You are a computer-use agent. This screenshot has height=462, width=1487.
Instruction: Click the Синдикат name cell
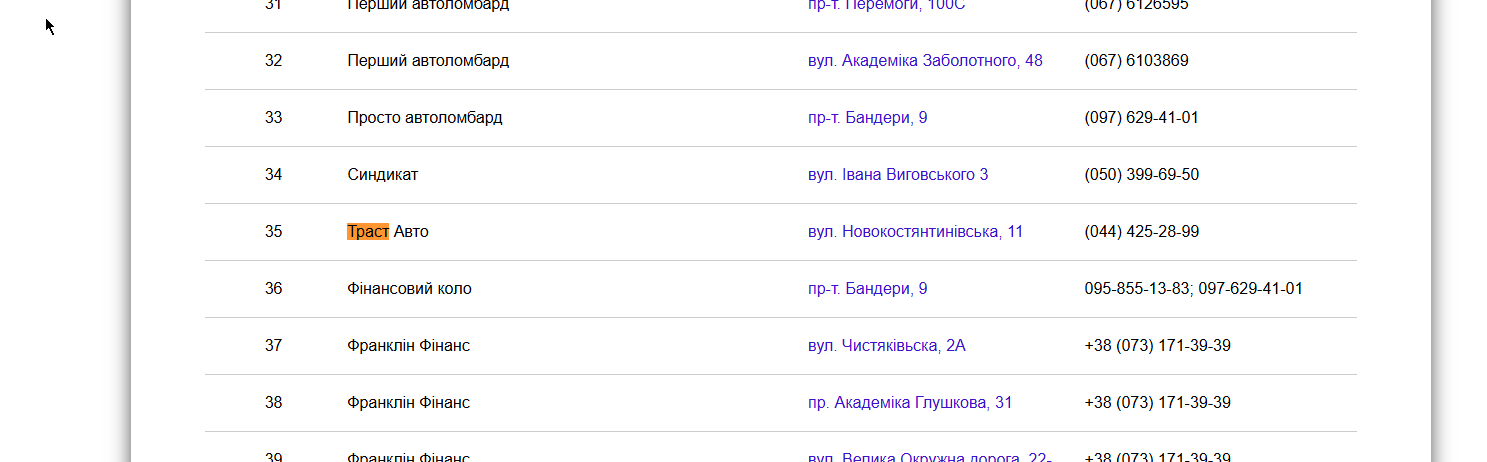(x=383, y=175)
